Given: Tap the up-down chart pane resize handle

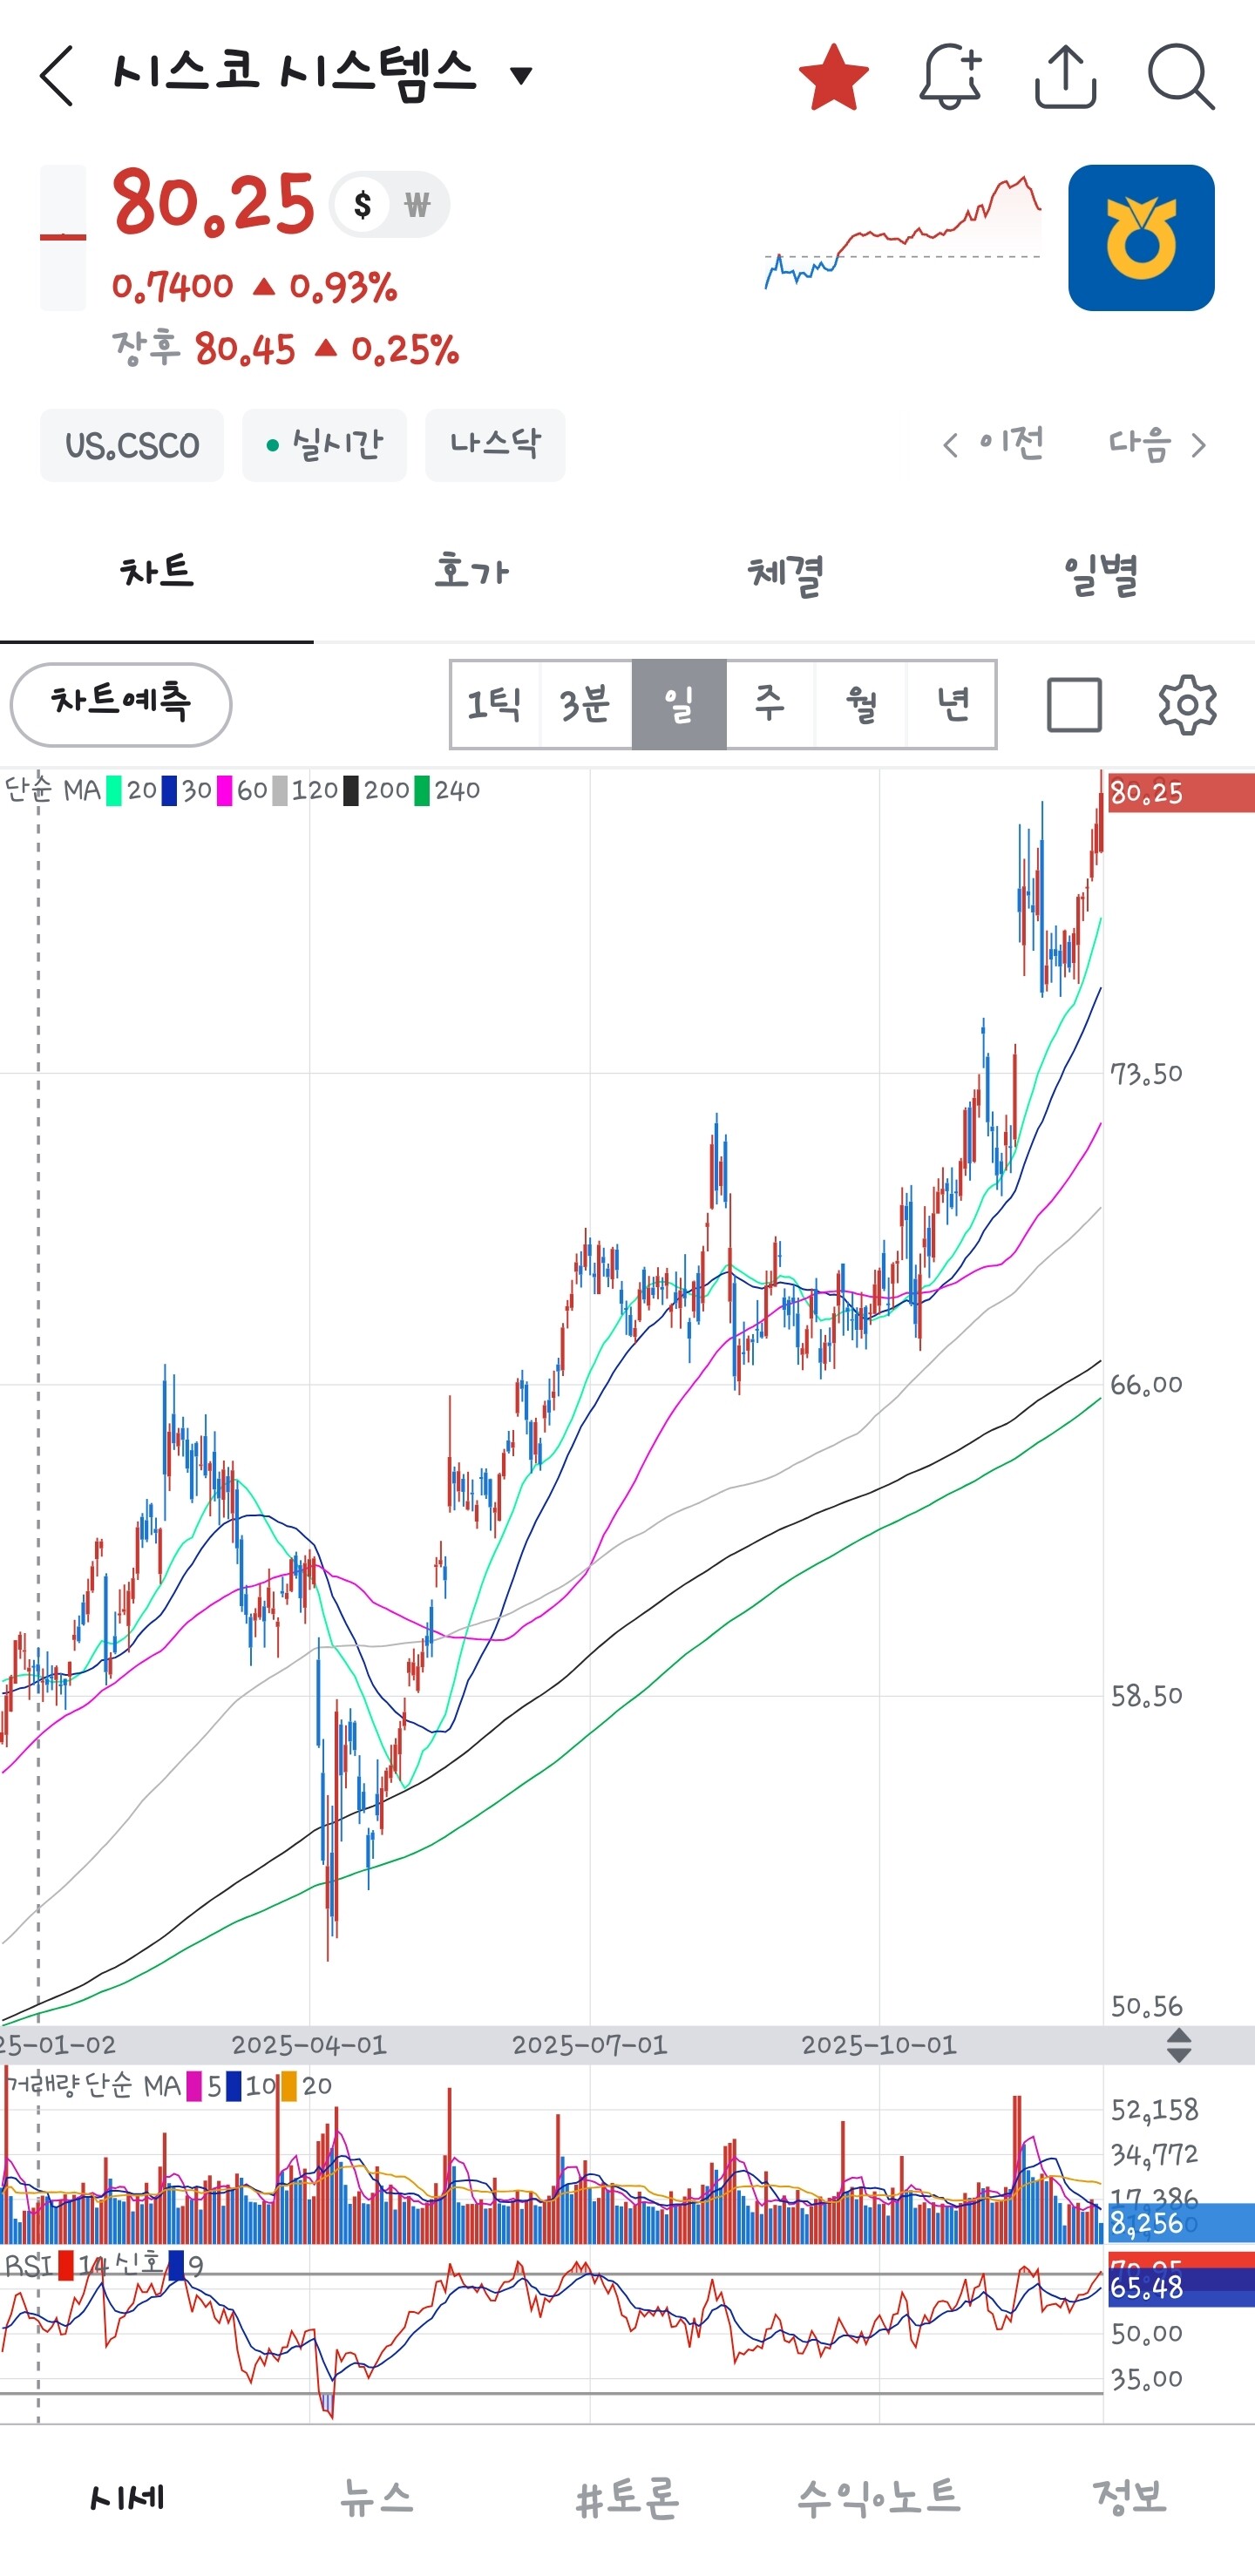Looking at the screenshot, I should pos(1179,2045).
